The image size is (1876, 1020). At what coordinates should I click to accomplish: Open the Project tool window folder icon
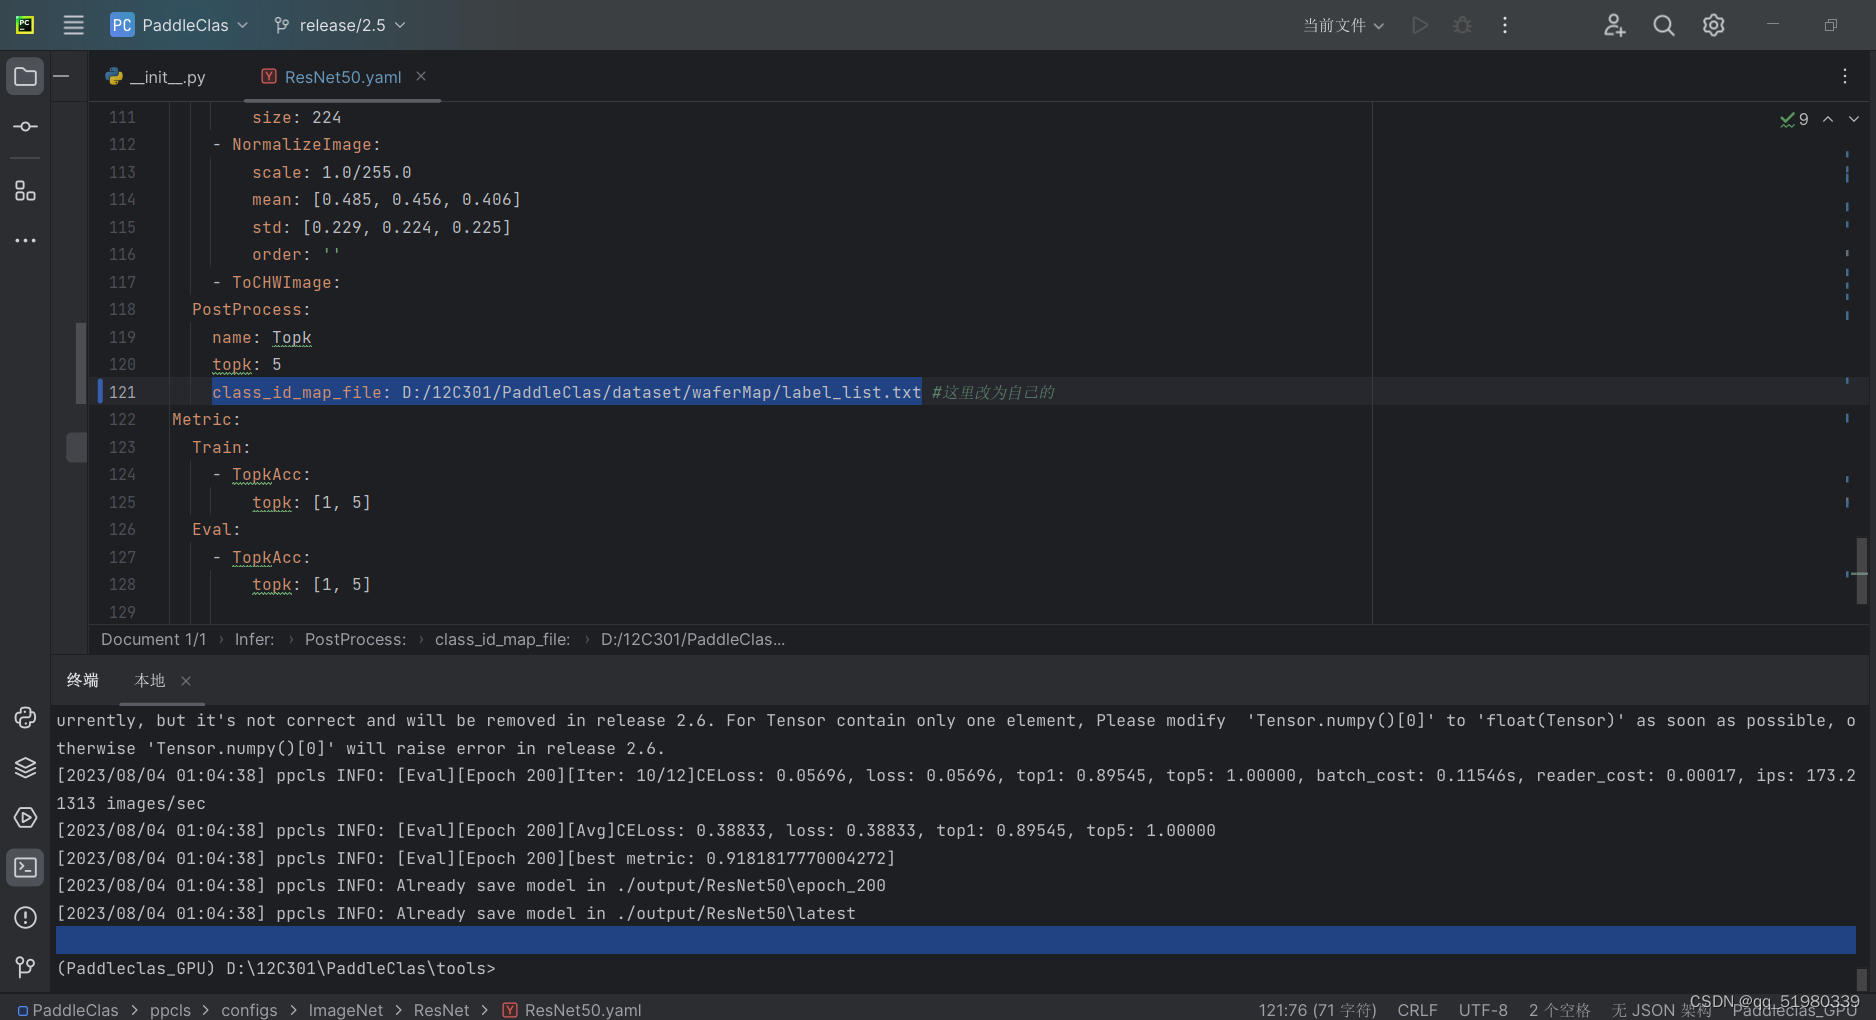tap(25, 77)
